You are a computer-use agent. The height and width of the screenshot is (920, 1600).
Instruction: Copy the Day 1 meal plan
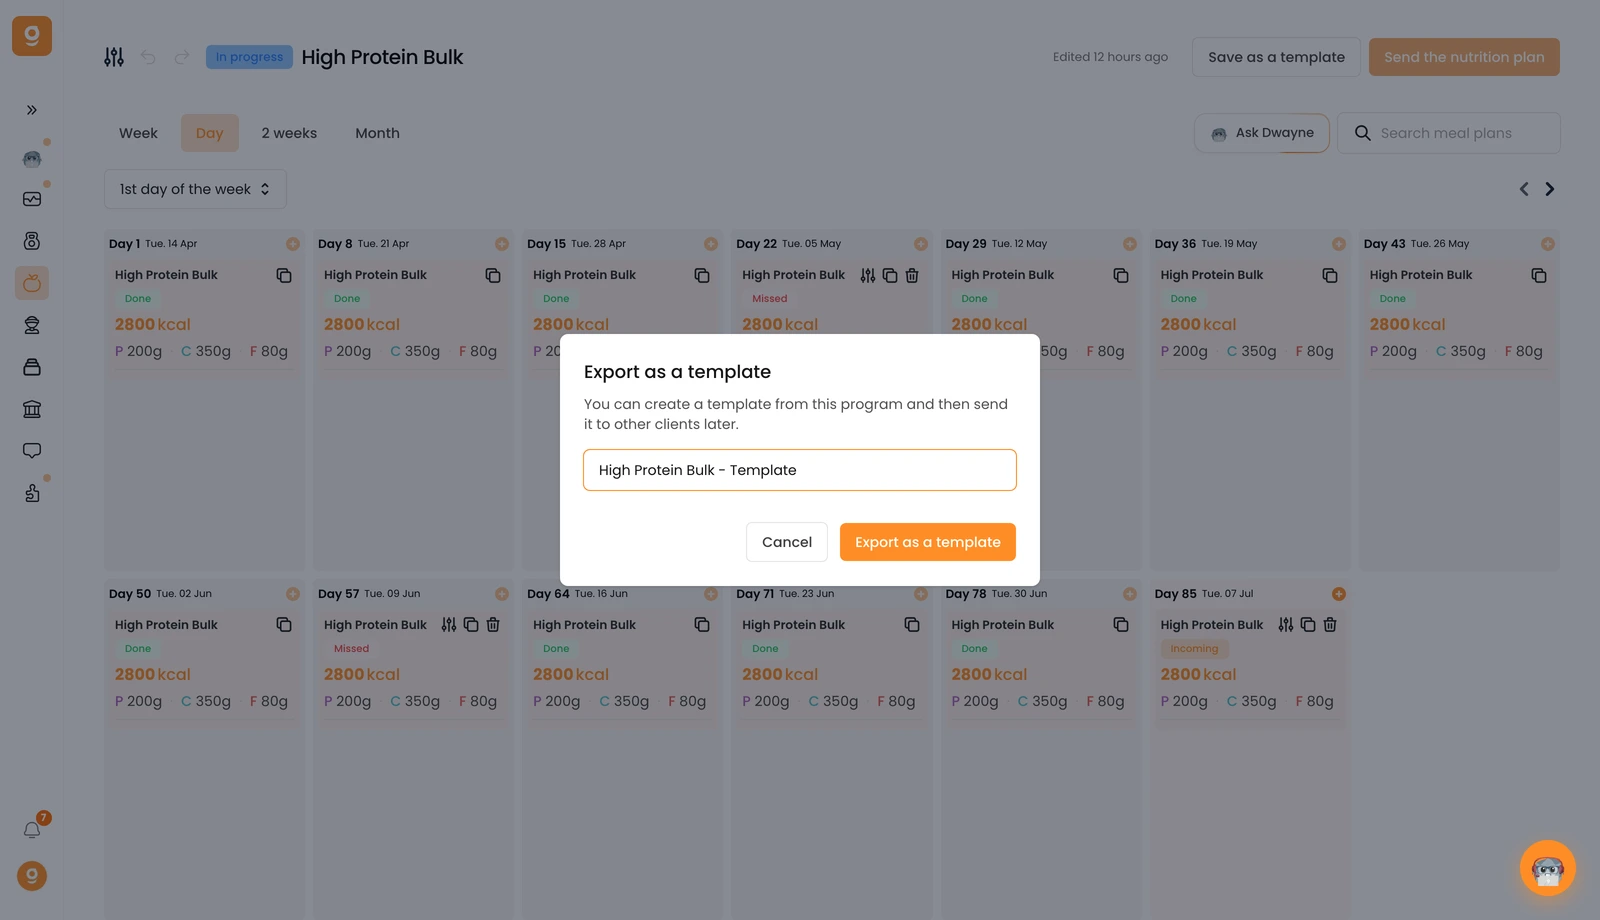tap(284, 275)
